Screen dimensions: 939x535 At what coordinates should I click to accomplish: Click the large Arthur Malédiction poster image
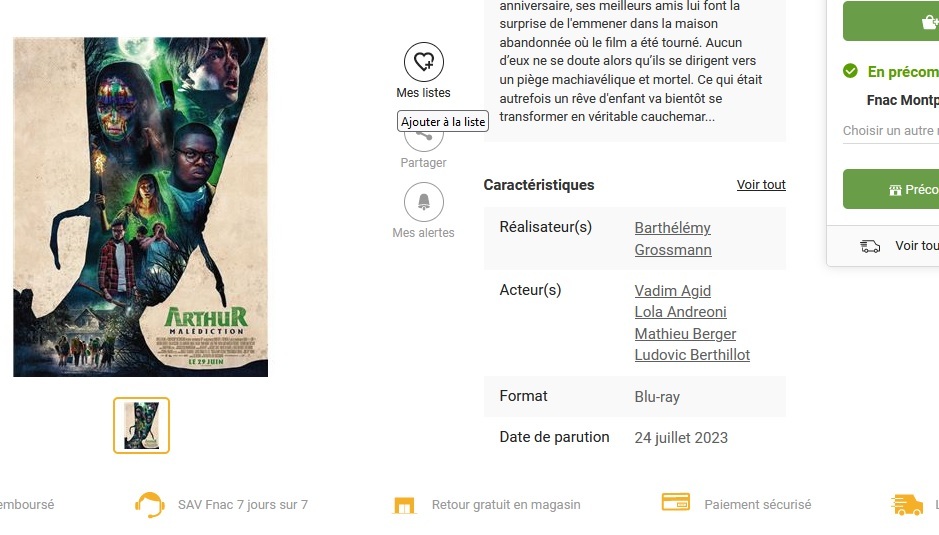pos(141,207)
